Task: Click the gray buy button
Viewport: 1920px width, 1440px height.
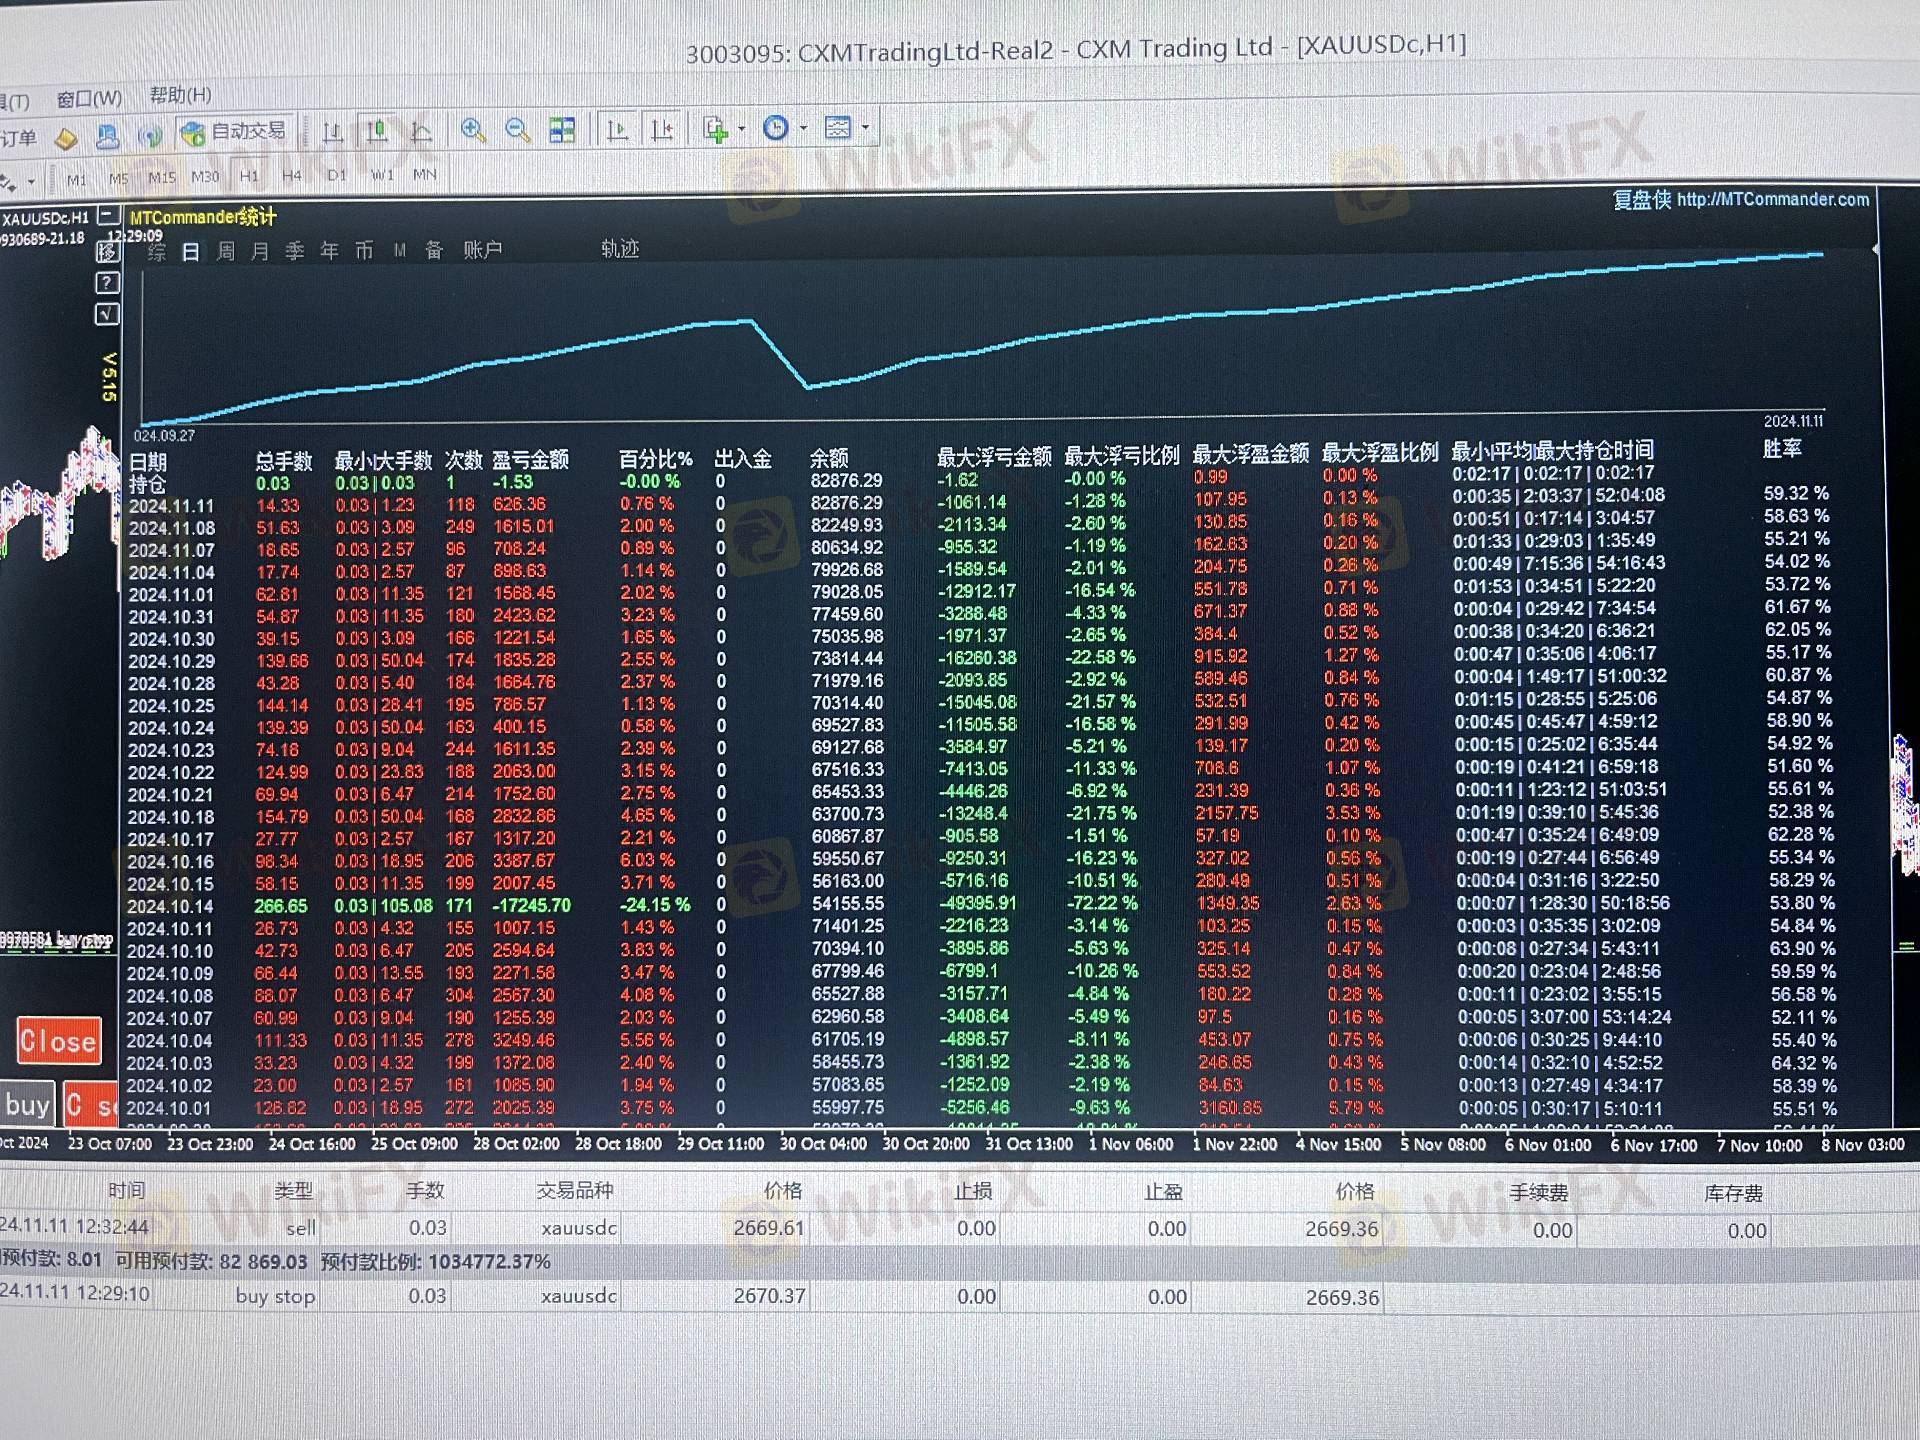Action: 28,1105
